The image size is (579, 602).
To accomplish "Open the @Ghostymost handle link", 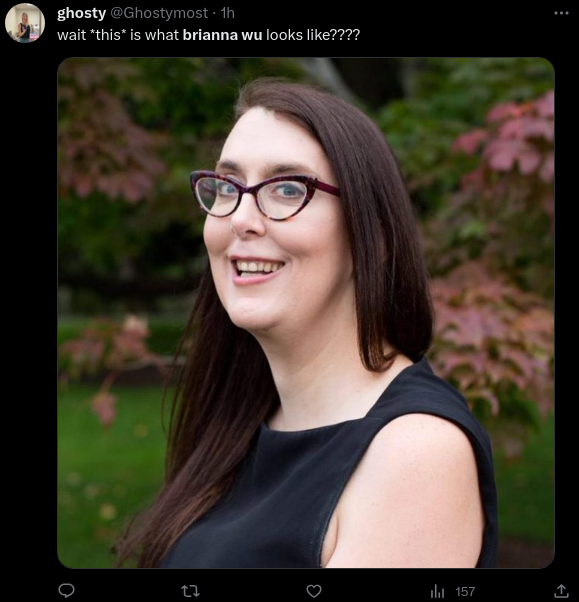I will pyautogui.click(x=159, y=13).
